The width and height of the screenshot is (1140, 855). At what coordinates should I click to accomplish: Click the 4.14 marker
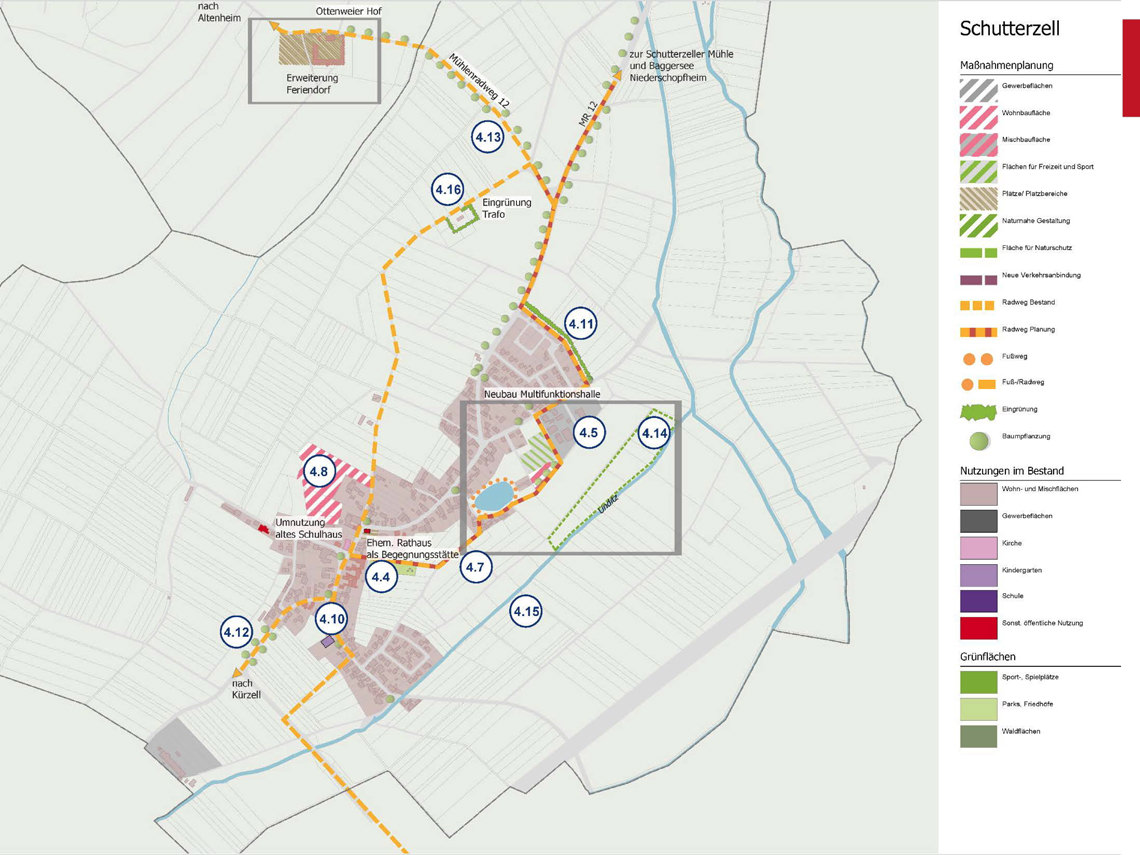pyautogui.click(x=654, y=433)
